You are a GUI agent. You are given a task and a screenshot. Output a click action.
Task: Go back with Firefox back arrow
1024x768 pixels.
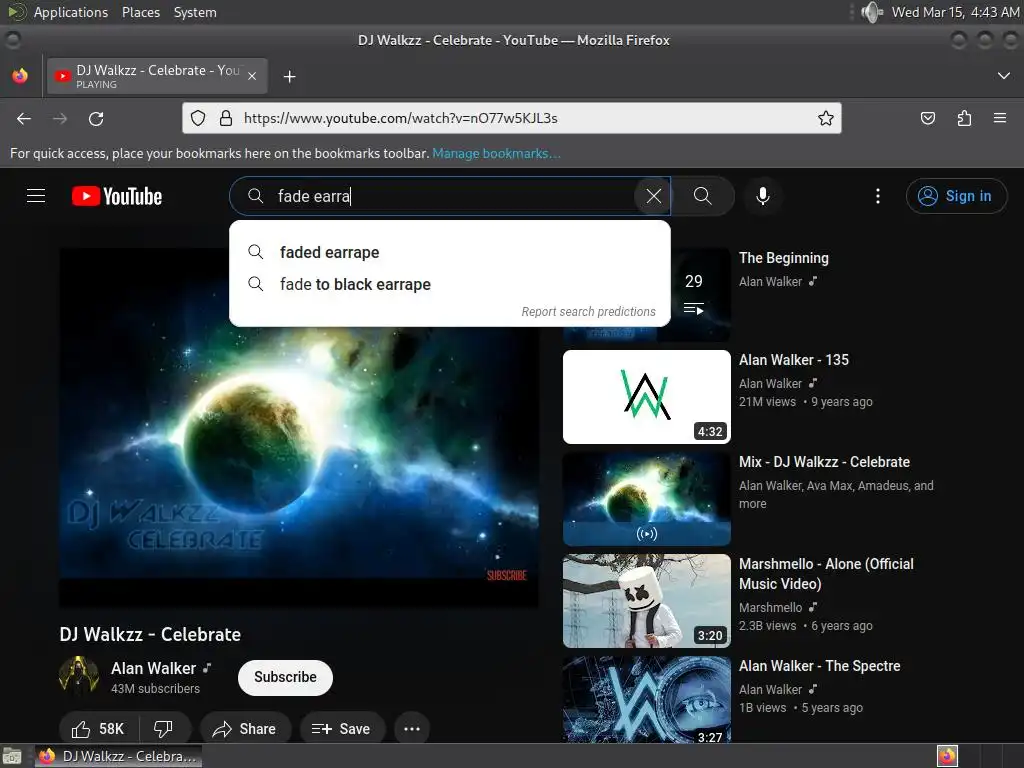point(24,118)
